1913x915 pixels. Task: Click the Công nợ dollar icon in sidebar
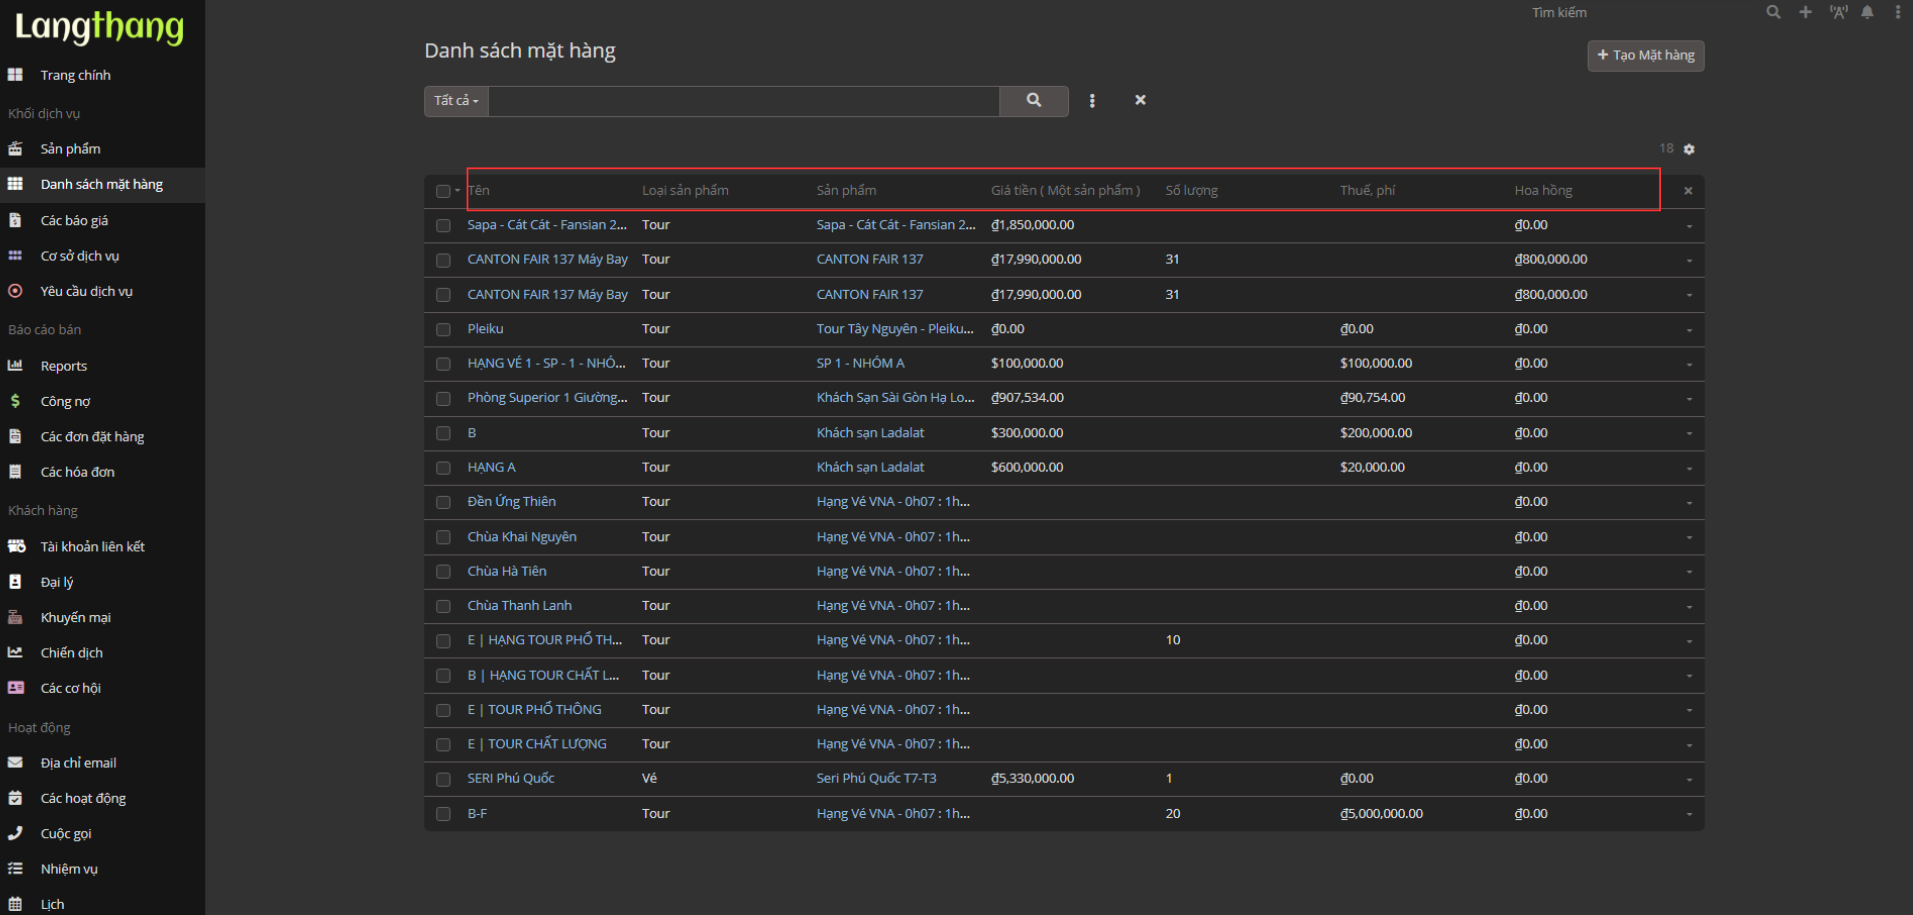coord(15,401)
